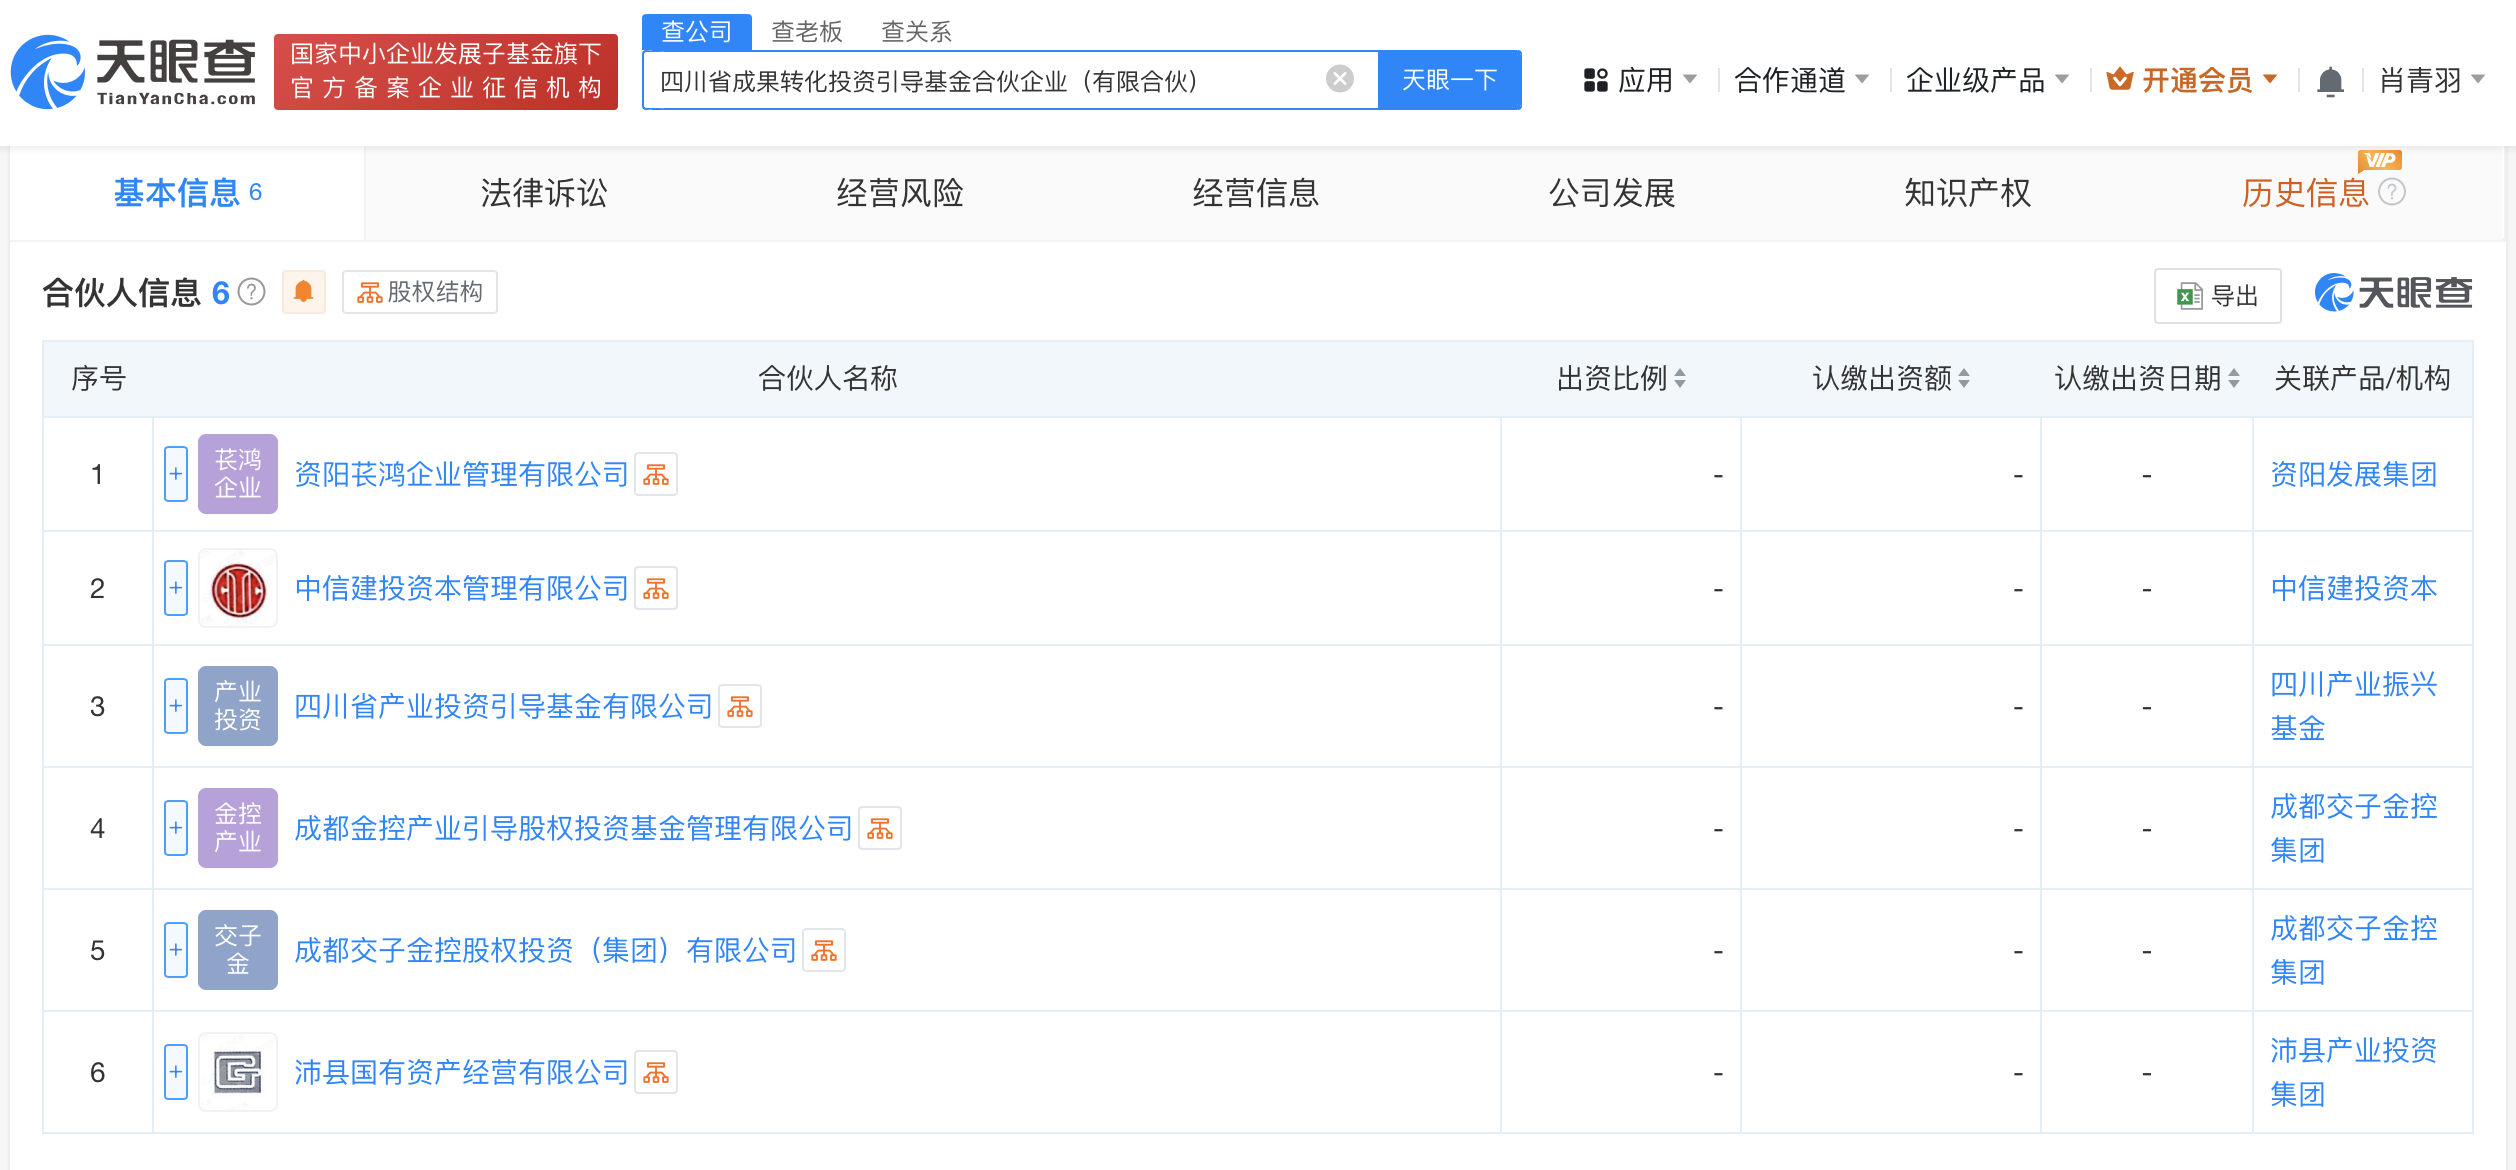This screenshot has height=1170, width=2516.
Task: Sort by 出资比例 column arrows
Action: pyautogui.click(x=1680, y=378)
